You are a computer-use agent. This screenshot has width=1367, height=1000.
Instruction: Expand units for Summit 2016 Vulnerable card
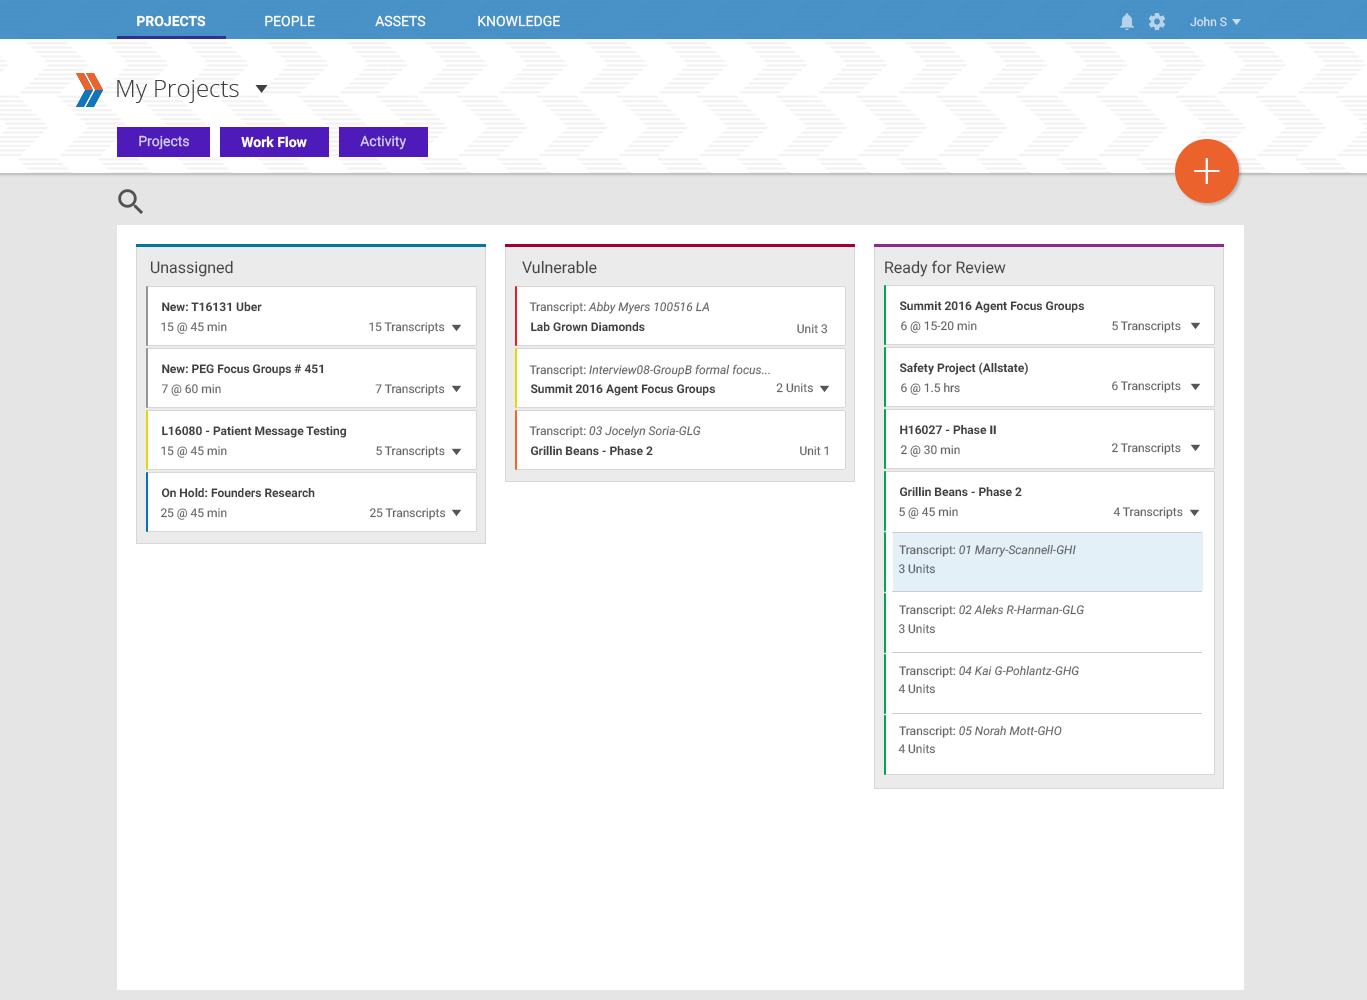coord(824,389)
